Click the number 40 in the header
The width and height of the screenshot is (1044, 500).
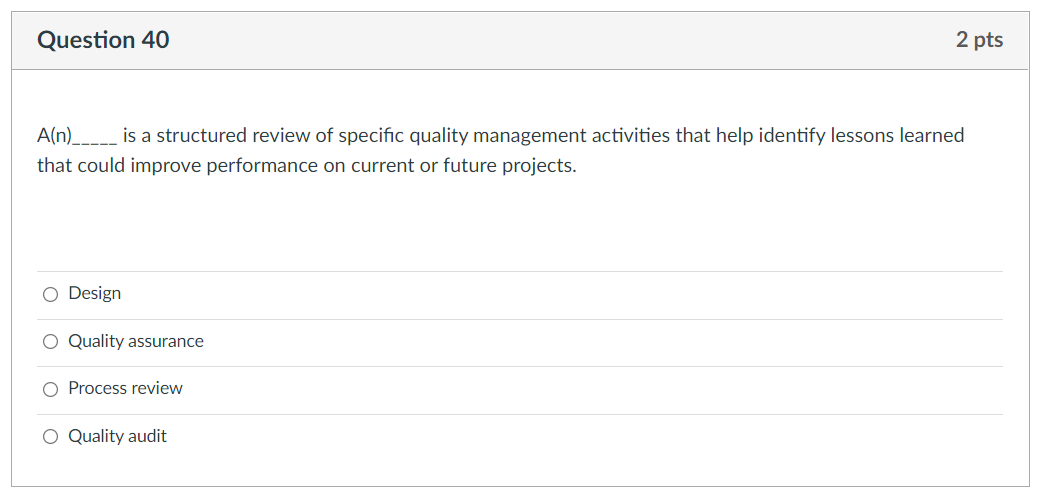tap(155, 40)
